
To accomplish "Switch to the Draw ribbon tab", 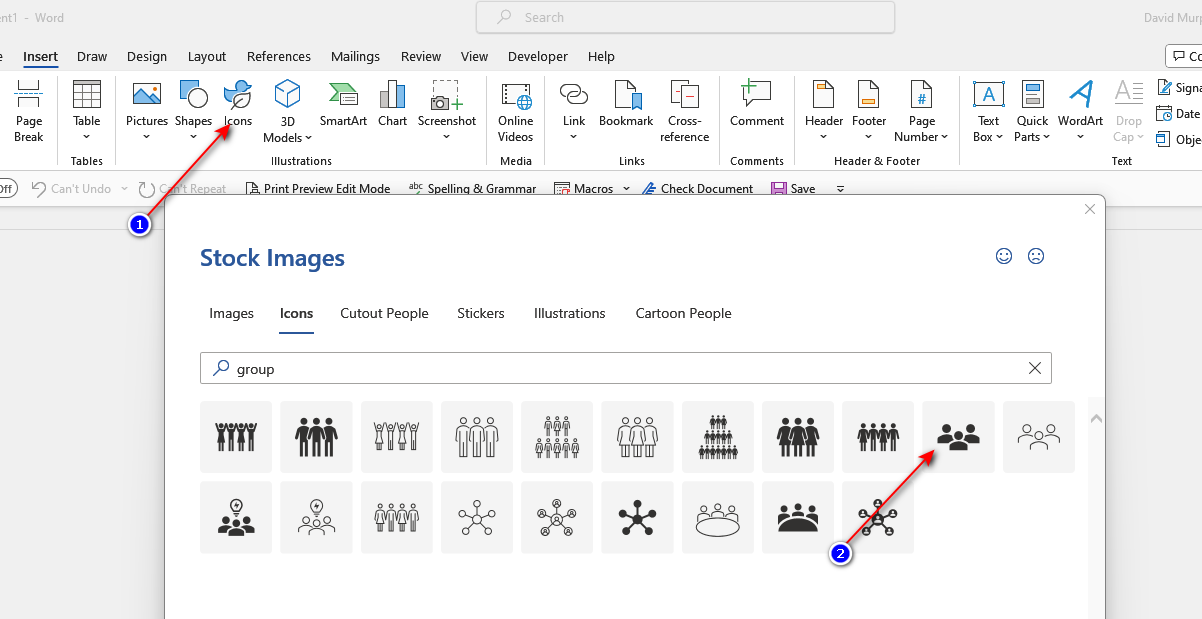I will coord(92,56).
